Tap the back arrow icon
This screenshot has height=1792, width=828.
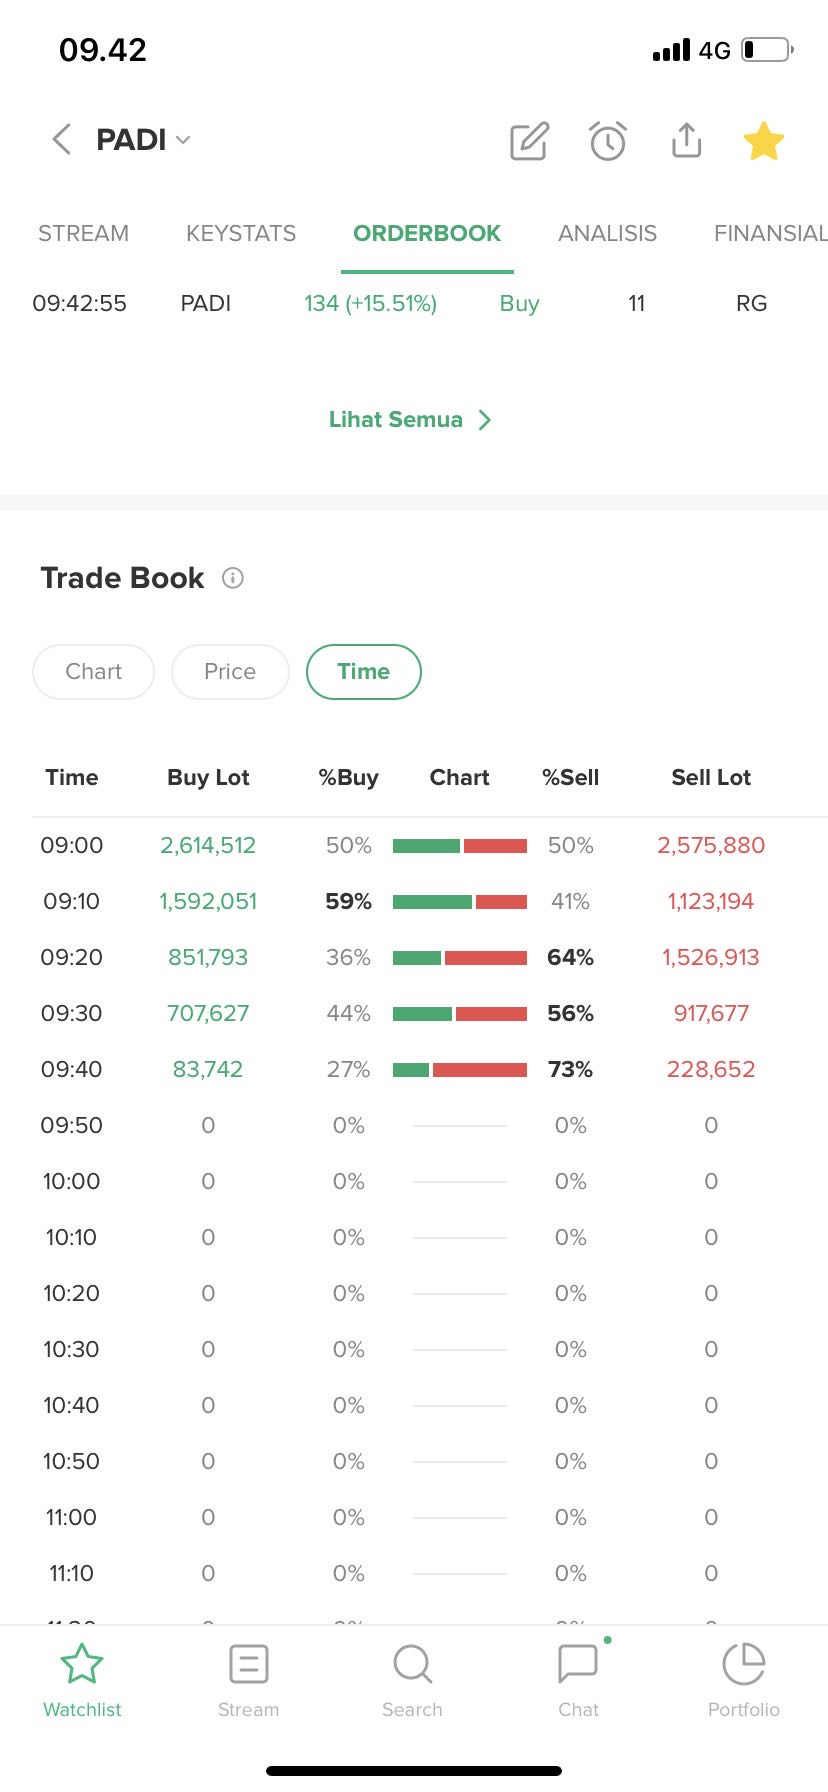62,140
